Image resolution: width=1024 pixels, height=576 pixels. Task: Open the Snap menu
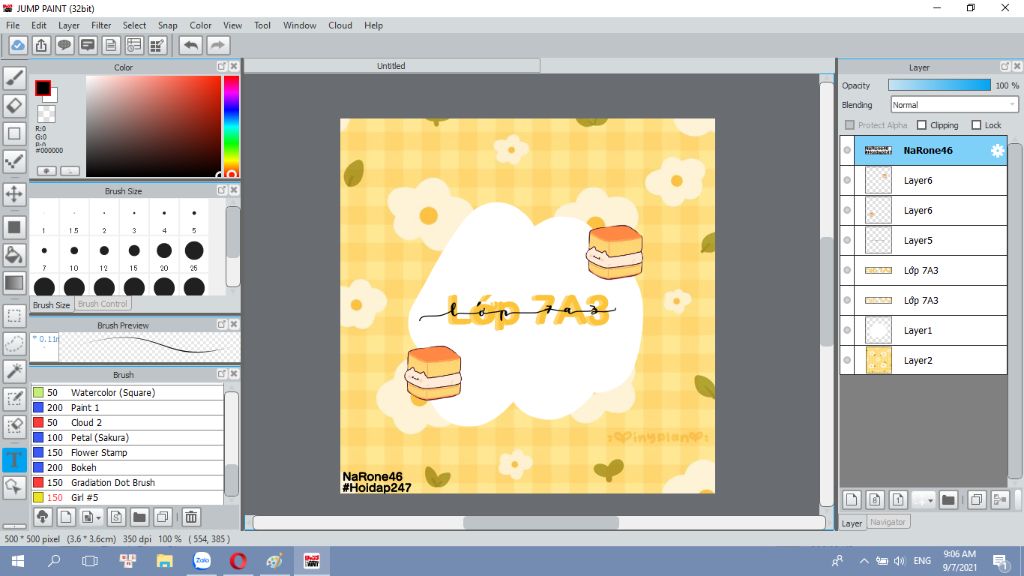coord(167,25)
